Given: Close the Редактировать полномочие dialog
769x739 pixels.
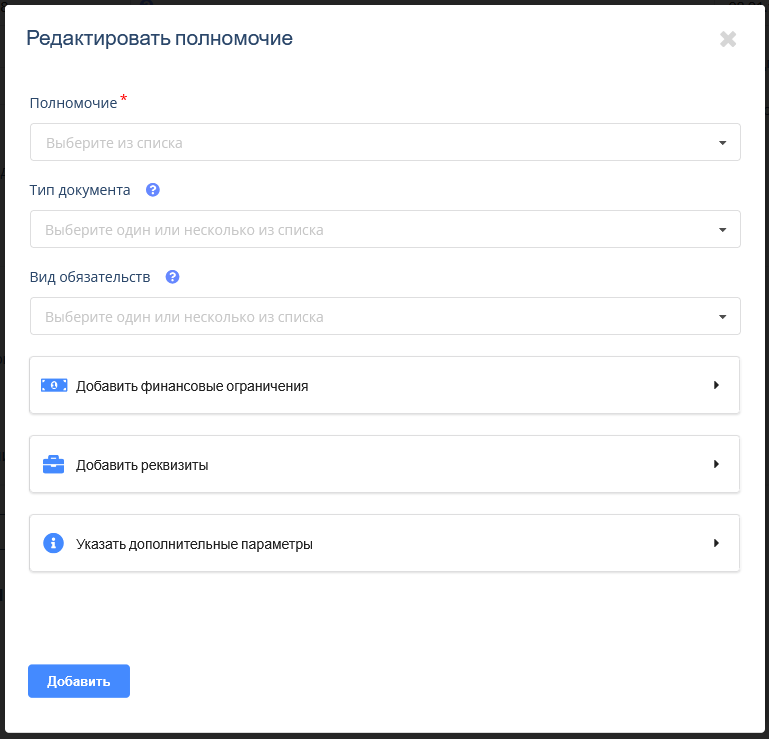Looking at the screenshot, I should point(728,39).
